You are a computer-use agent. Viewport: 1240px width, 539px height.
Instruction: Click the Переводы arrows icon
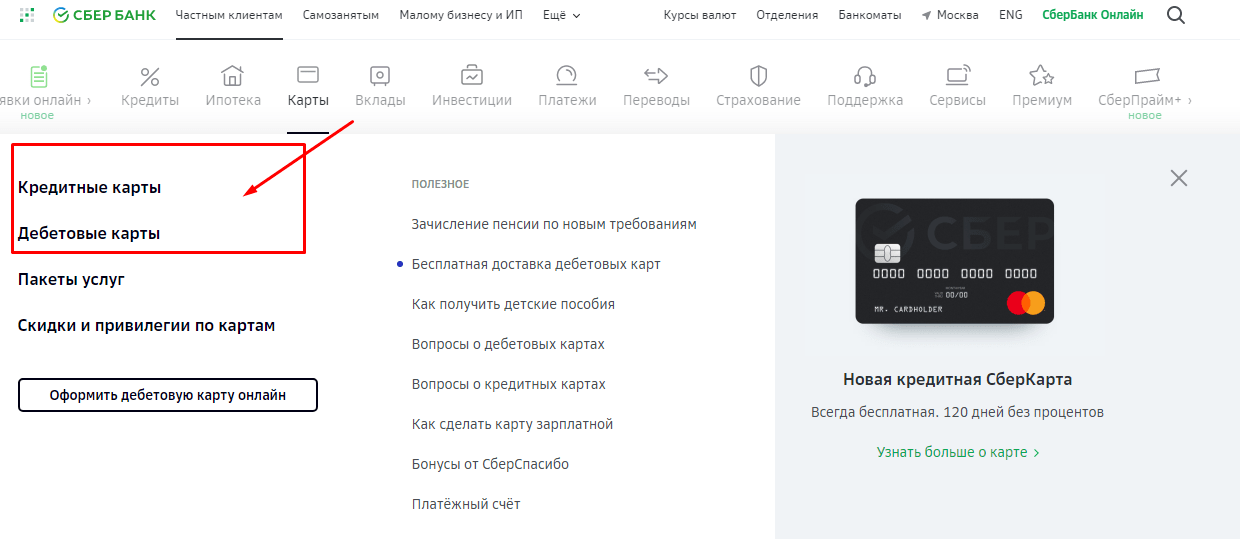click(x=656, y=75)
